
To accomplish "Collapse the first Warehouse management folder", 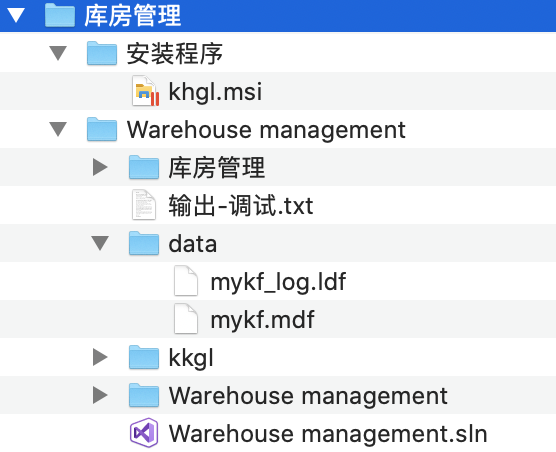I will coord(58,129).
